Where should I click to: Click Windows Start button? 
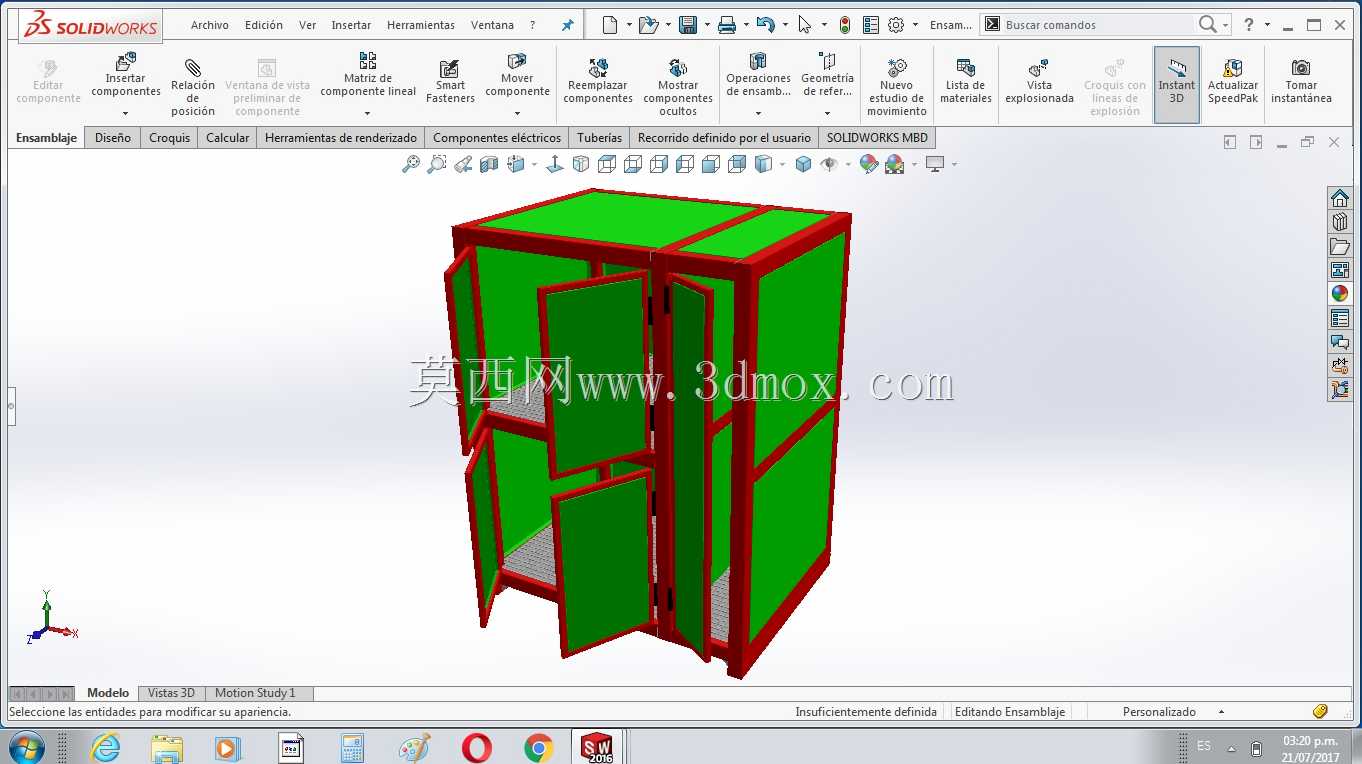pos(26,747)
